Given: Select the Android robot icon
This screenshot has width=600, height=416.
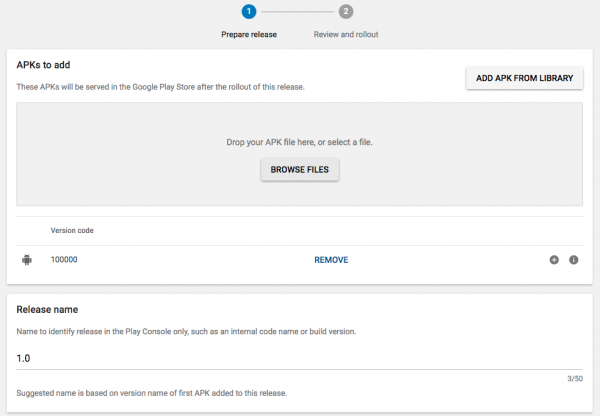Looking at the screenshot, I should (26, 260).
